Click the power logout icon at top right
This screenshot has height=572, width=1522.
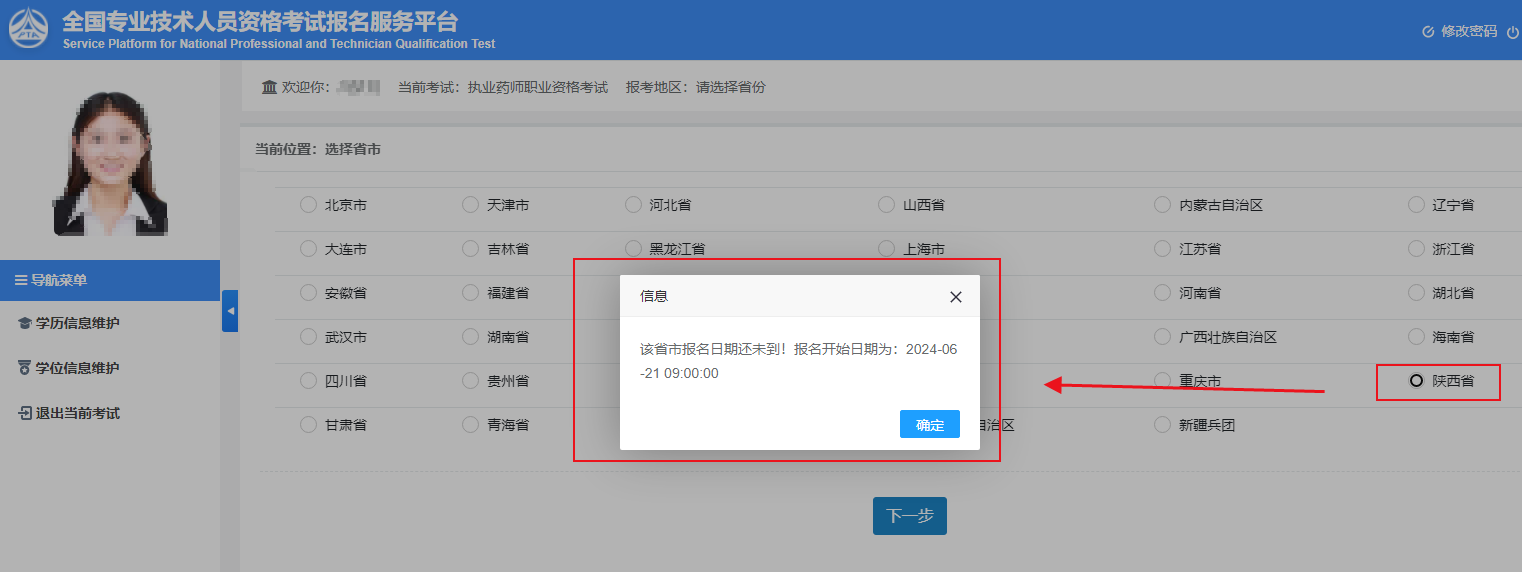click(1512, 32)
